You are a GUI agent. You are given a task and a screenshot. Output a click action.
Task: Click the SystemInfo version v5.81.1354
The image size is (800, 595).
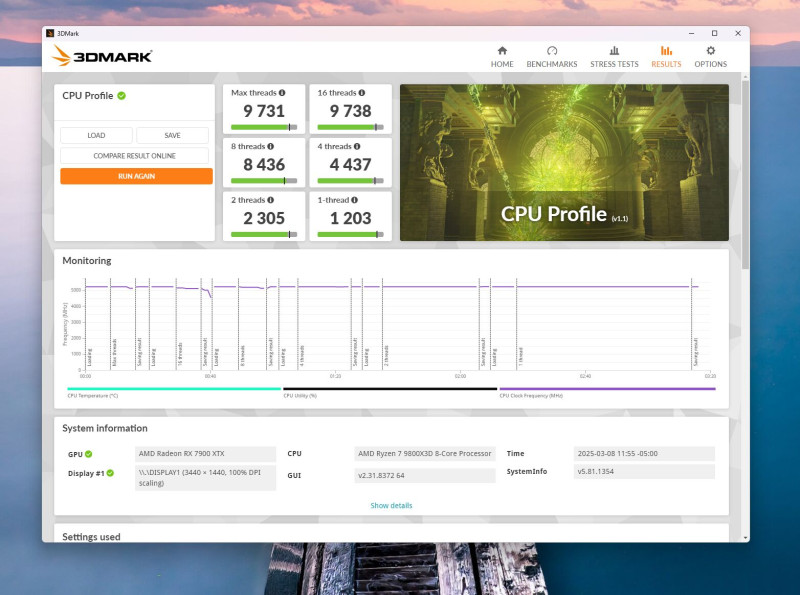click(x=644, y=472)
